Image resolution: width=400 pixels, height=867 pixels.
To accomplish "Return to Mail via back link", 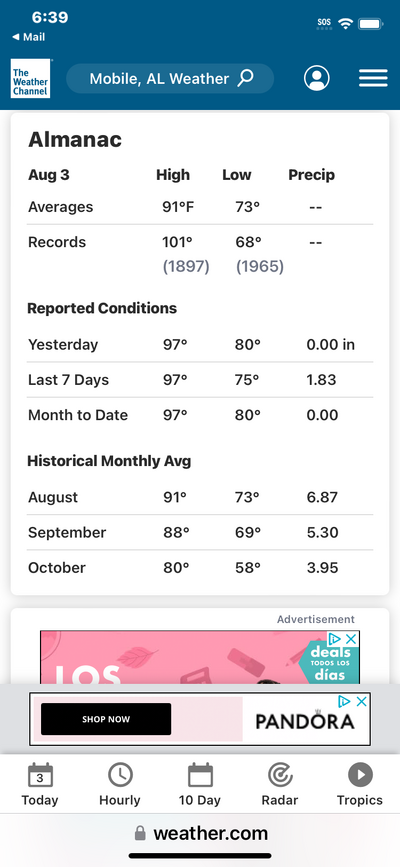I will click(x=28, y=37).
